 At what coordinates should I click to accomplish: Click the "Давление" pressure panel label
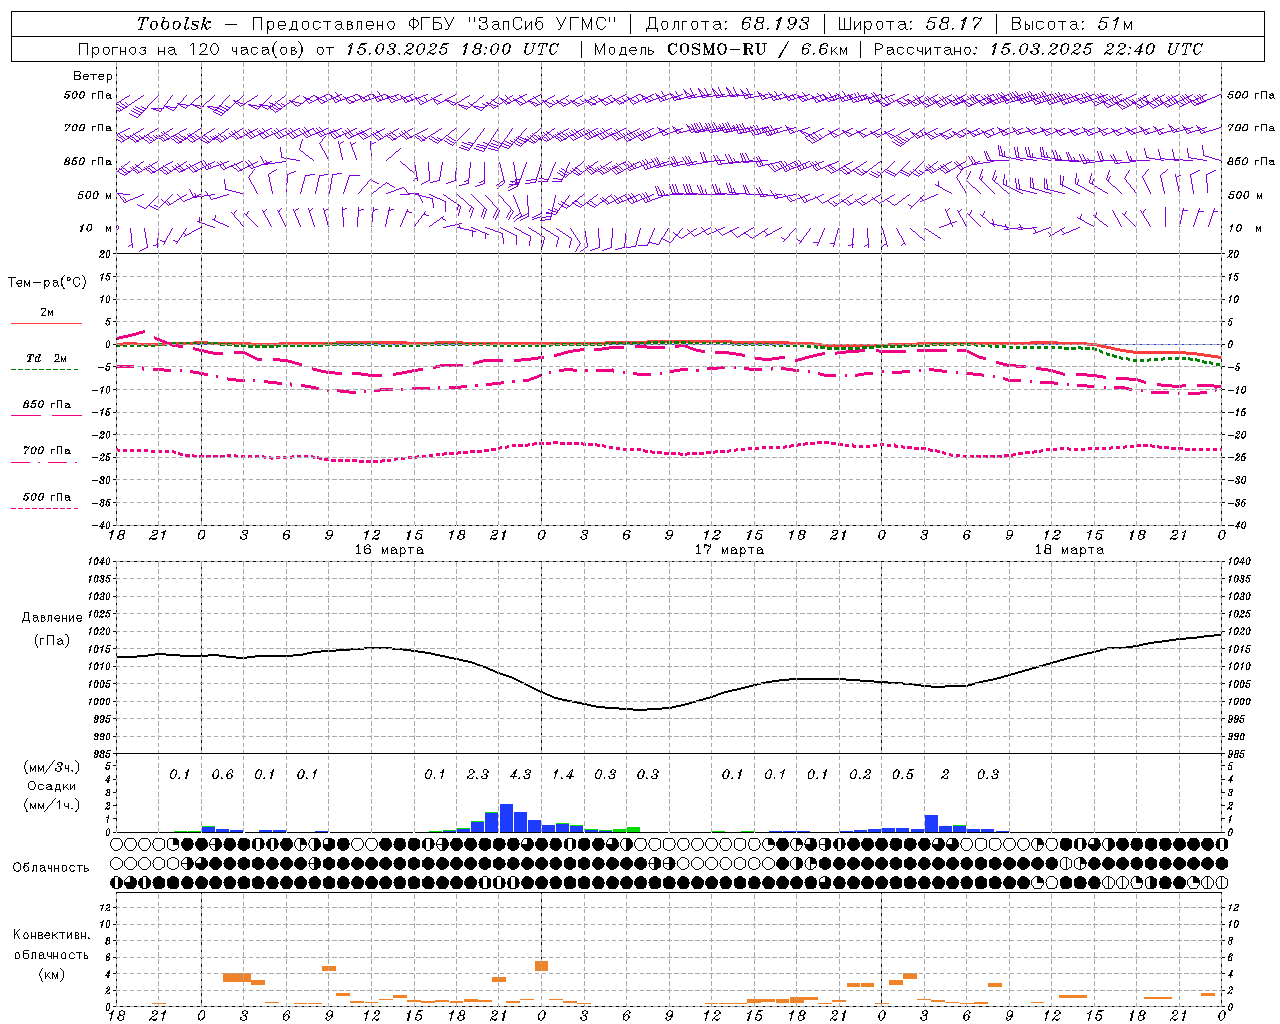tap(52, 618)
